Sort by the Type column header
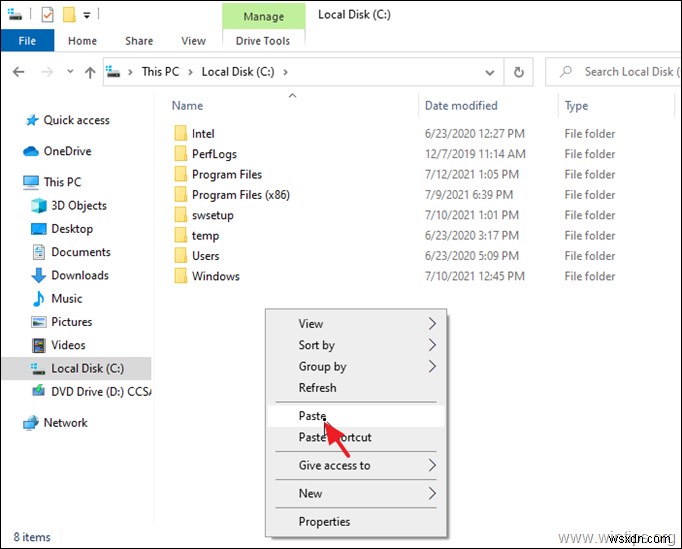Screen dimensions: 682x549 point(576,106)
